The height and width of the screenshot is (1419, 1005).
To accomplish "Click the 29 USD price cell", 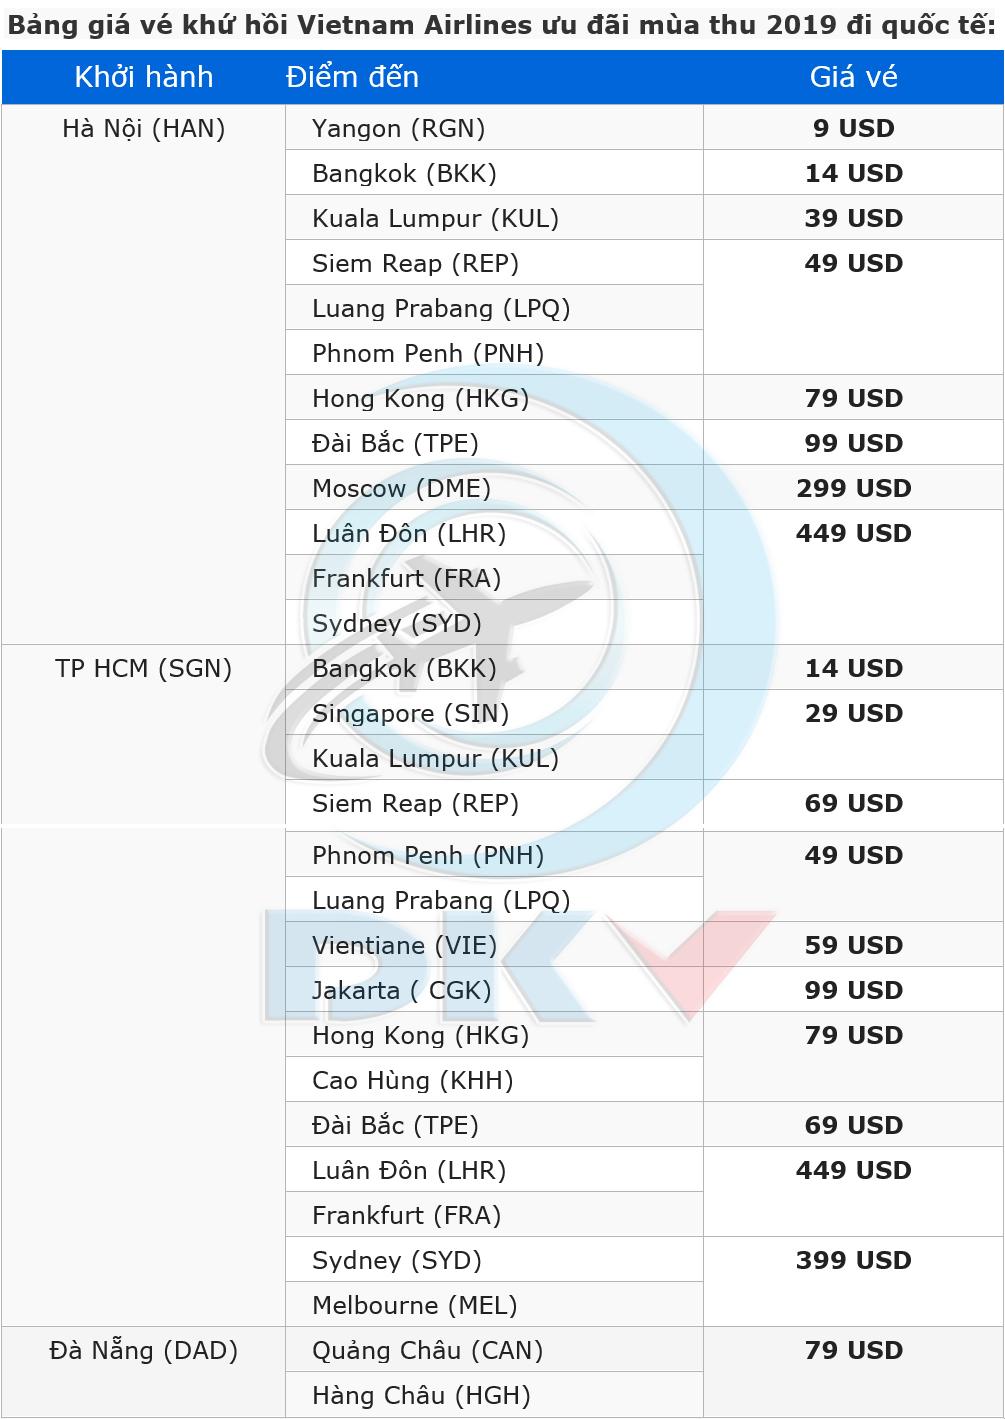I will (853, 735).
